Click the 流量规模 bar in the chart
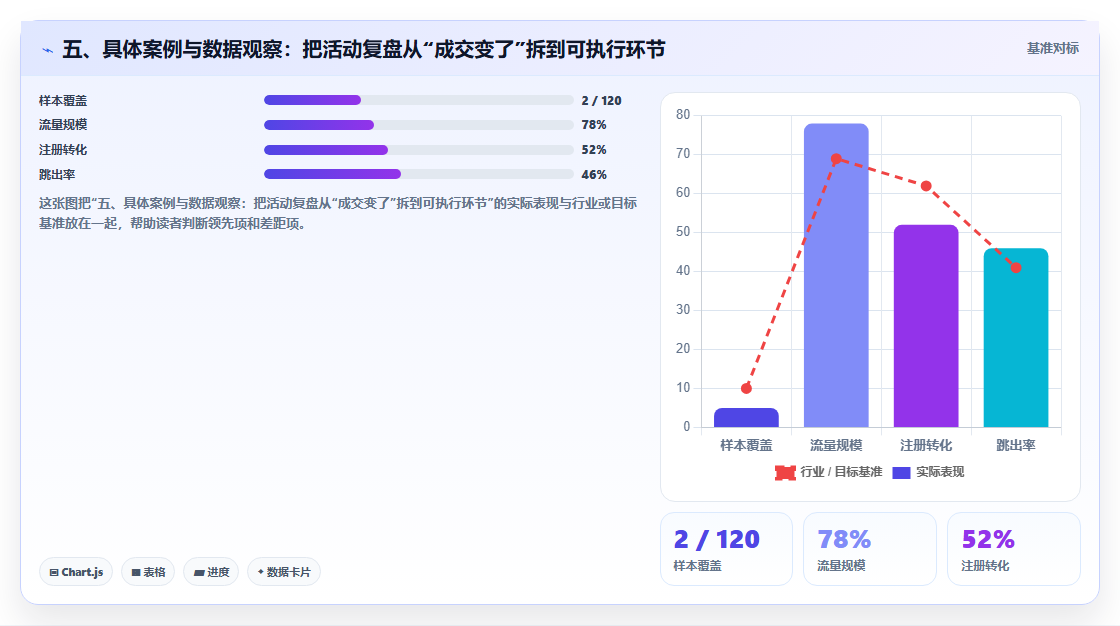This screenshot has width=1120, height=626. [836, 276]
